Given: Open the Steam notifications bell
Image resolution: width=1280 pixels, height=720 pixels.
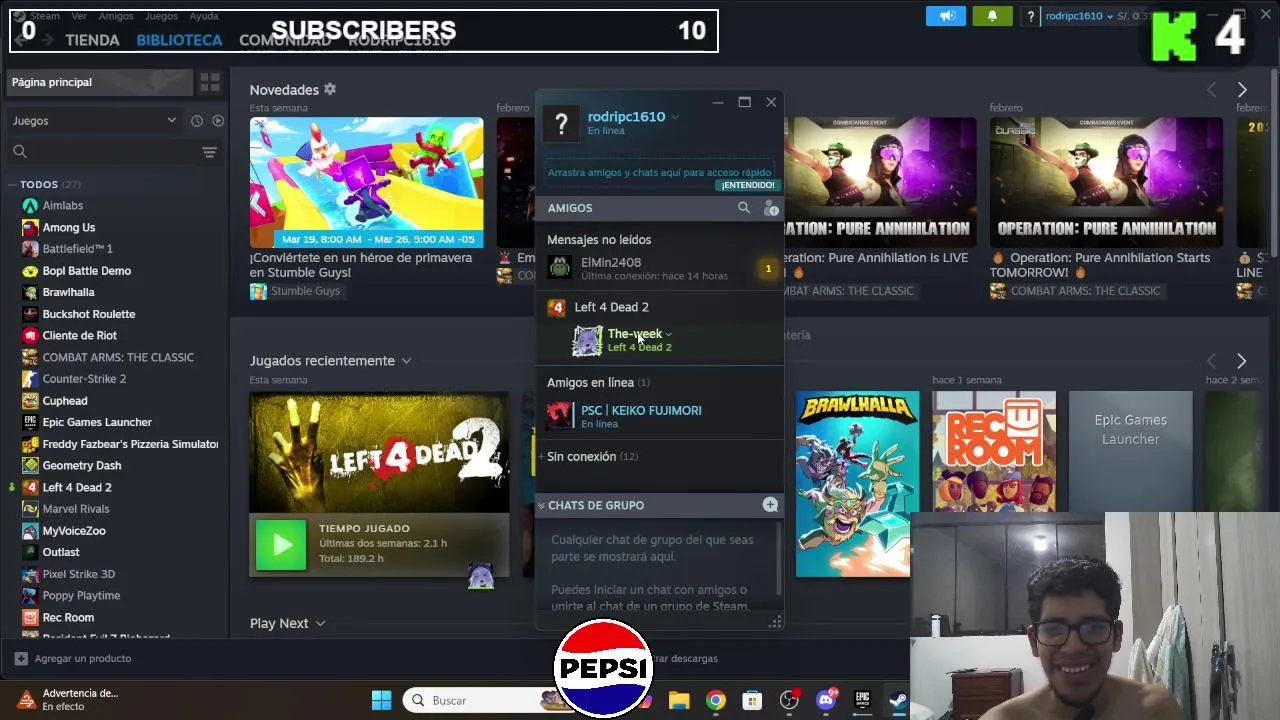Looking at the screenshot, I should 992,16.
